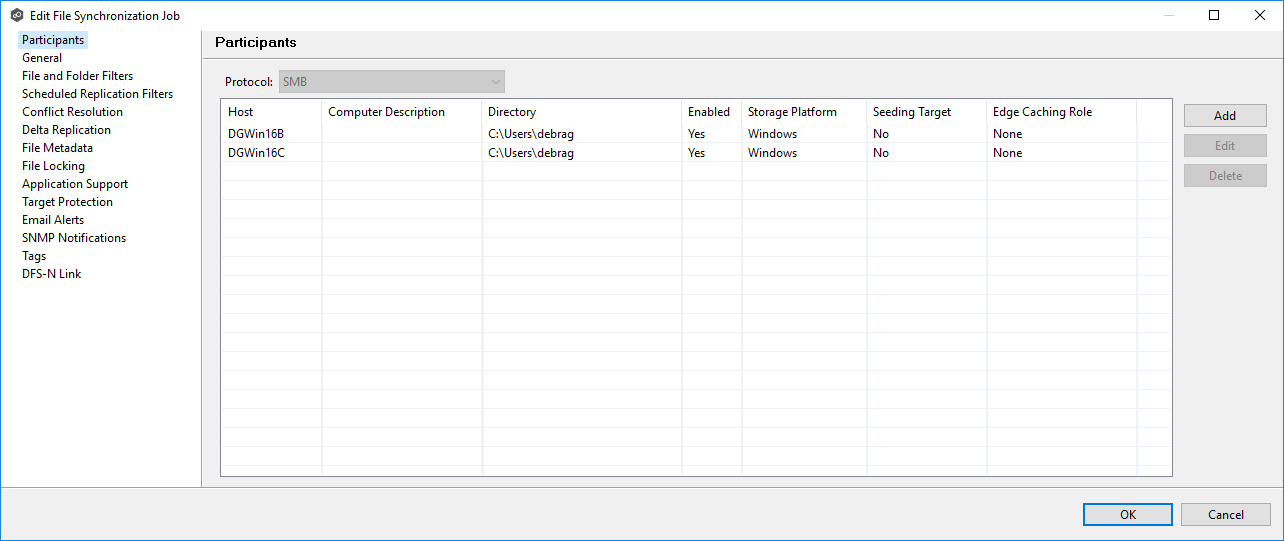Switch to File Locking page
The width and height of the screenshot is (1284, 541).
click(x=53, y=166)
